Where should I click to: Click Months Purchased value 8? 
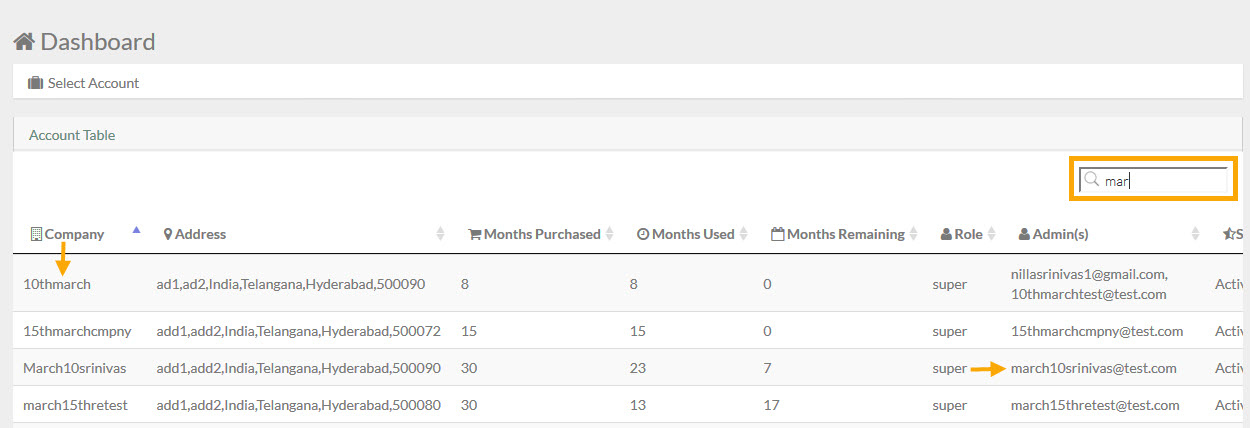[465, 284]
